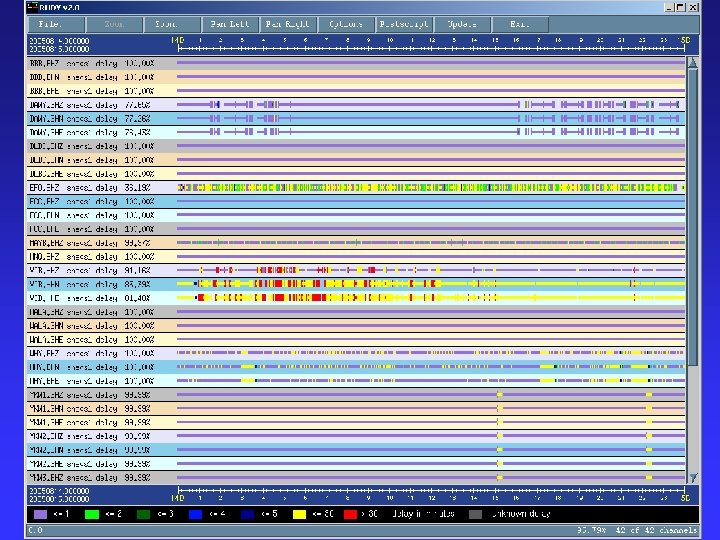Click the application icon in title bar

click(32, 7)
